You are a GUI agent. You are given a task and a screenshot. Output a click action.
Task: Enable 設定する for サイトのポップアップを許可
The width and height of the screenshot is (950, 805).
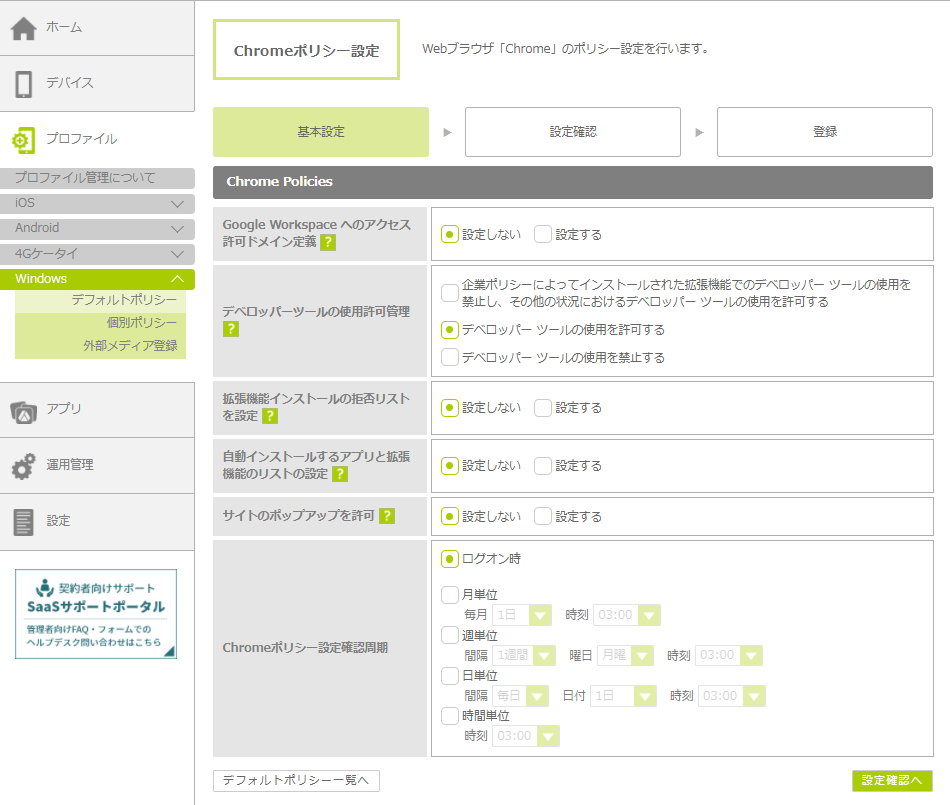click(x=543, y=517)
